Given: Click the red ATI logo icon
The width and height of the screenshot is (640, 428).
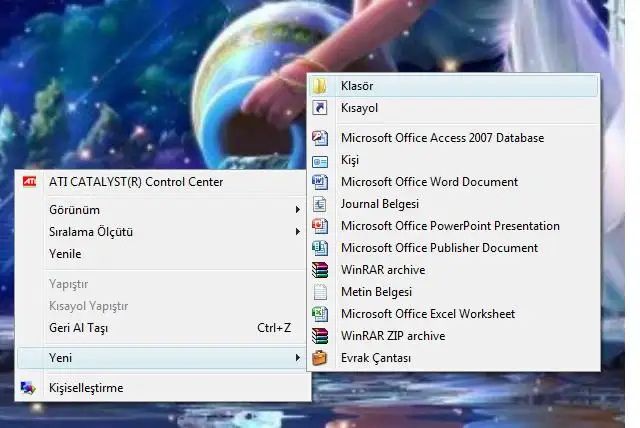Looking at the screenshot, I should click(x=29, y=182).
